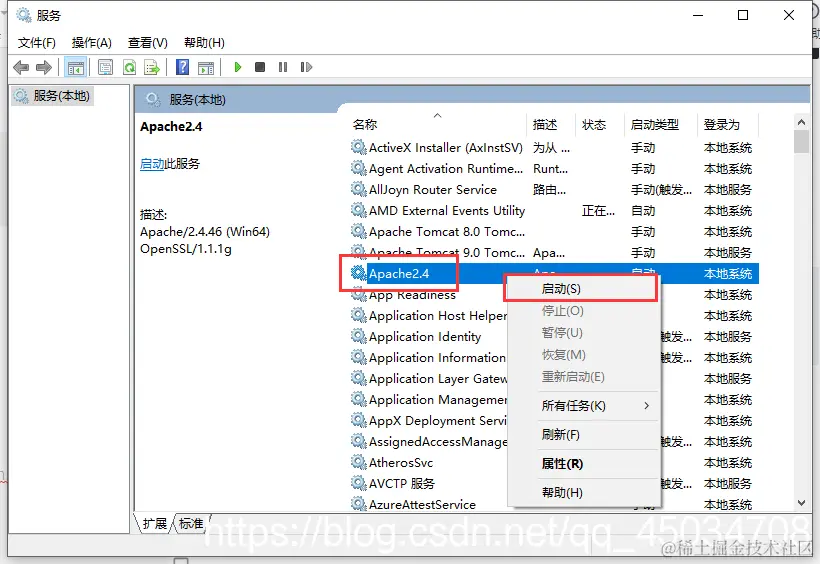Click the Restart service toolbar icon
Viewport: 820px width, 564px height.
(306, 67)
